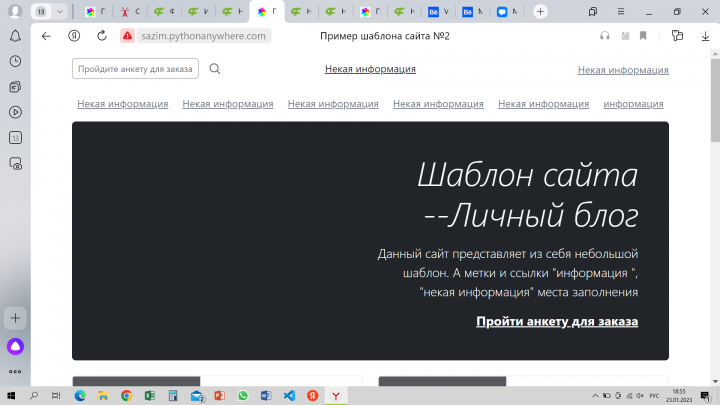This screenshot has height=405, width=720.
Task: Open File Explorer from taskbar
Action: click(x=103, y=395)
